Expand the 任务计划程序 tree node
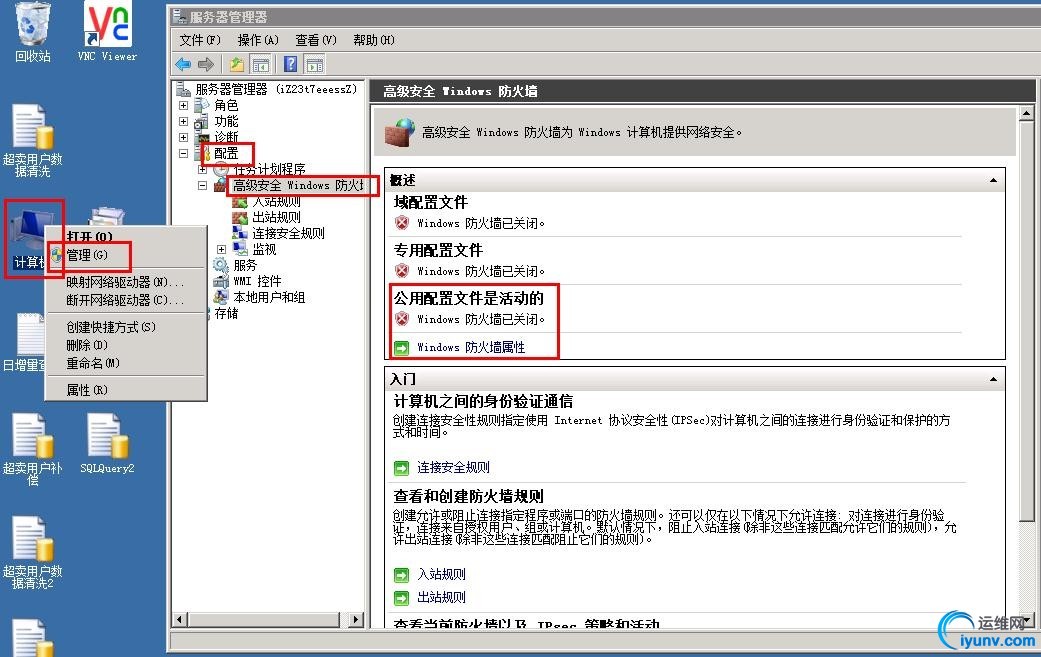This screenshot has height=657, width=1041. [202, 169]
